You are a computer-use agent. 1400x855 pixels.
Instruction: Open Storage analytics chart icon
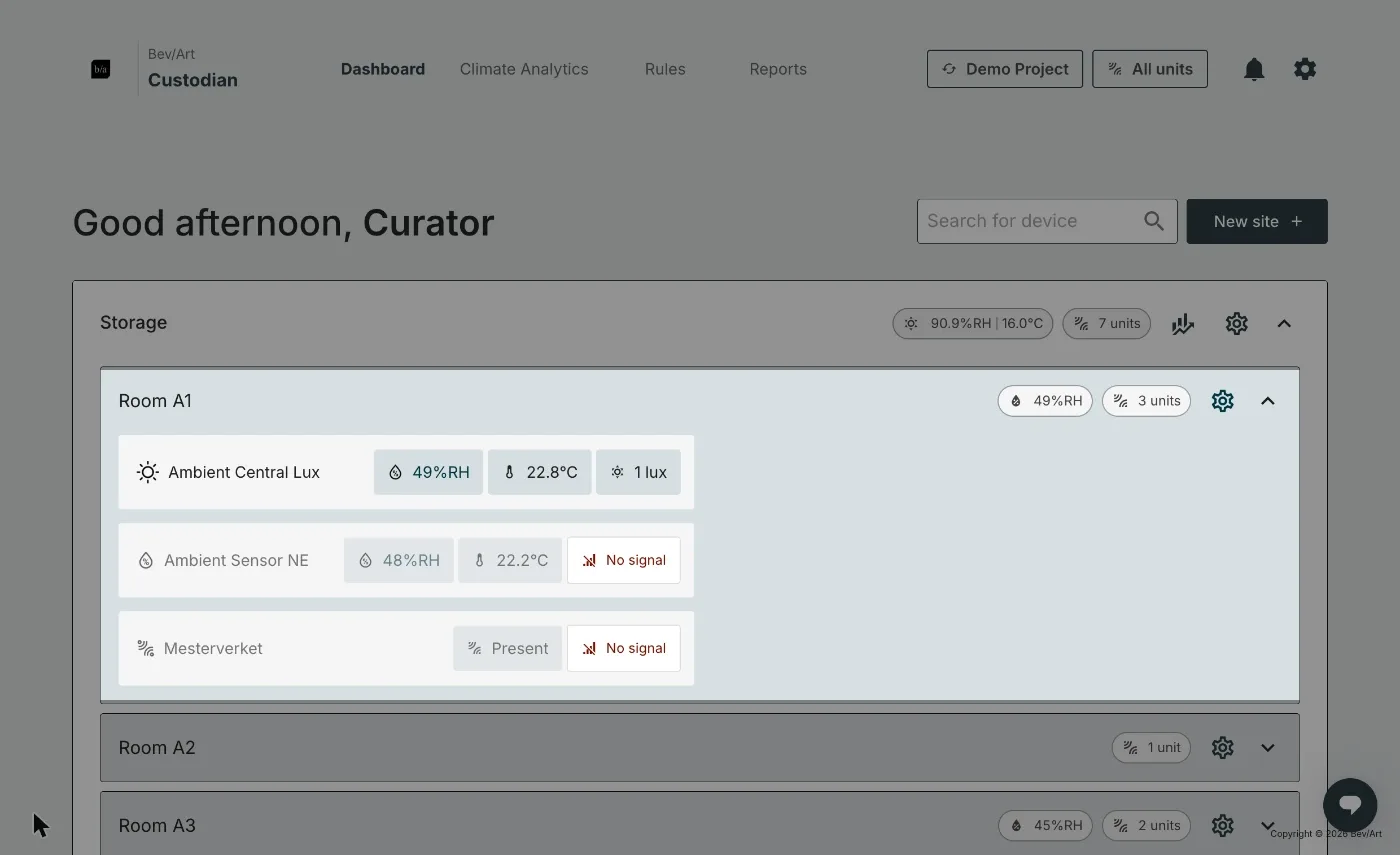pos(1183,323)
